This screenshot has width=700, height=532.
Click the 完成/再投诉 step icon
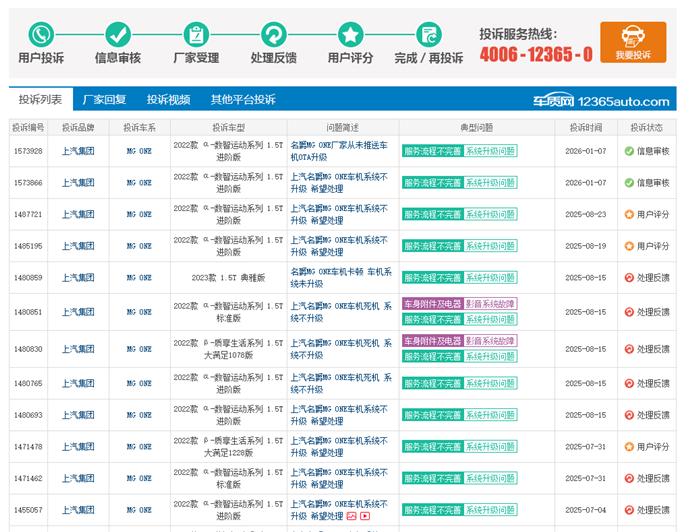click(x=428, y=34)
